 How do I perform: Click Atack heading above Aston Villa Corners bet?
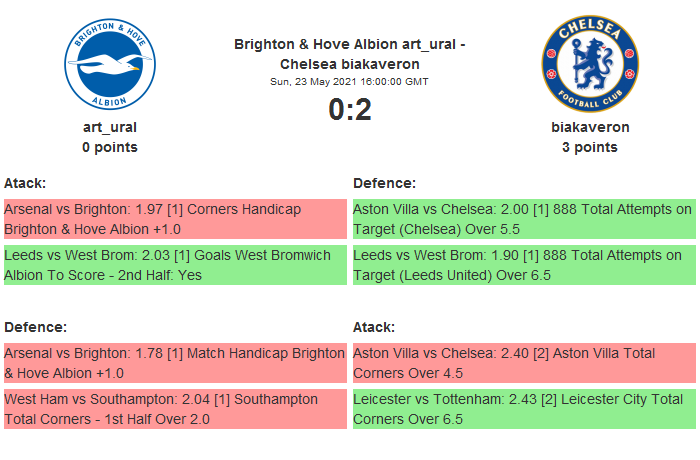click(x=374, y=327)
